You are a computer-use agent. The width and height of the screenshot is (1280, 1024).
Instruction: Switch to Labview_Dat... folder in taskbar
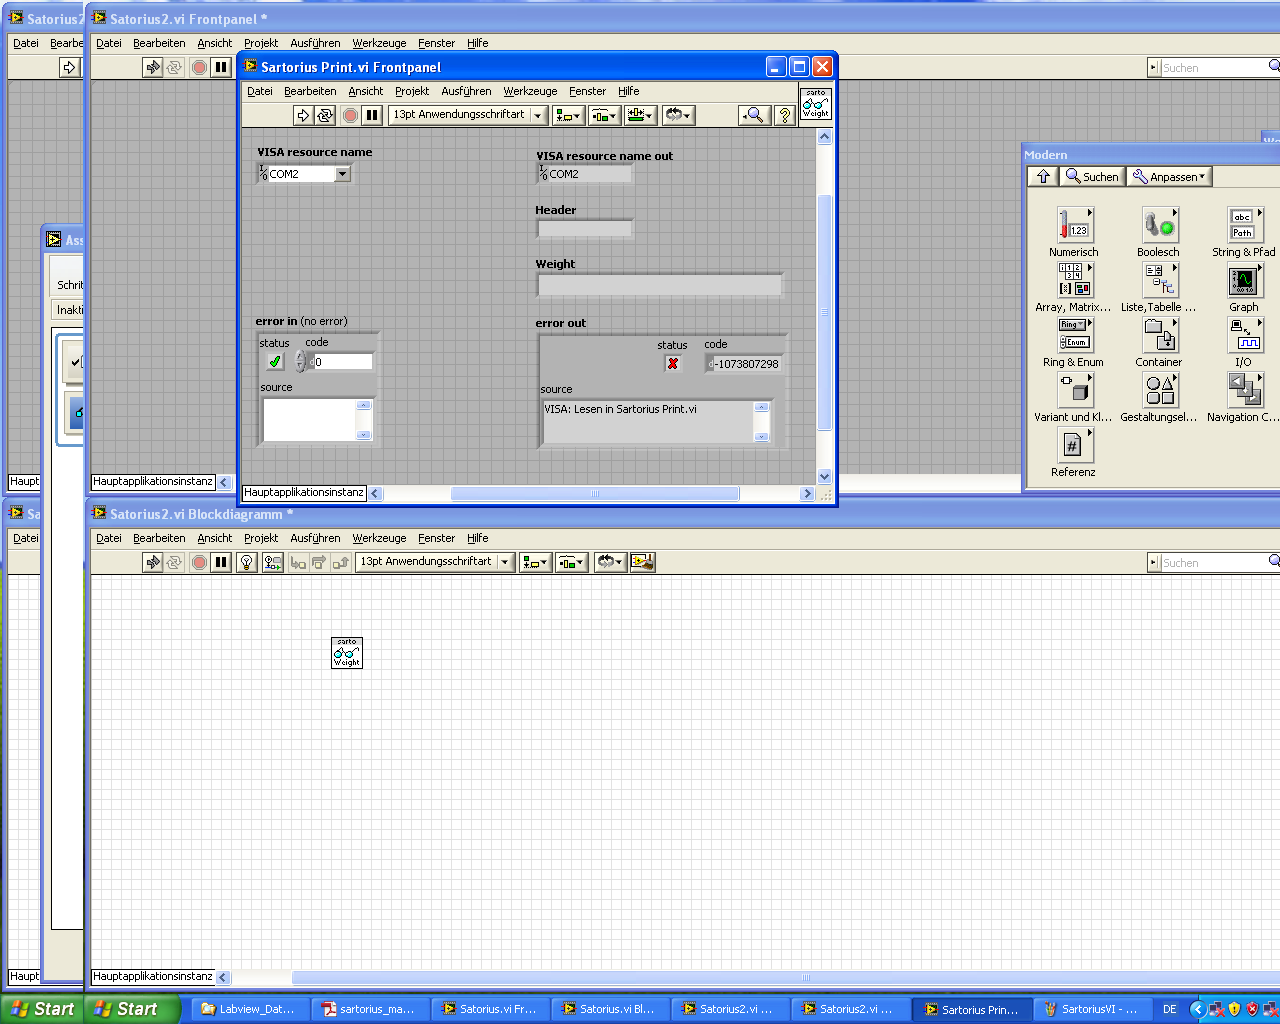[249, 1009]
